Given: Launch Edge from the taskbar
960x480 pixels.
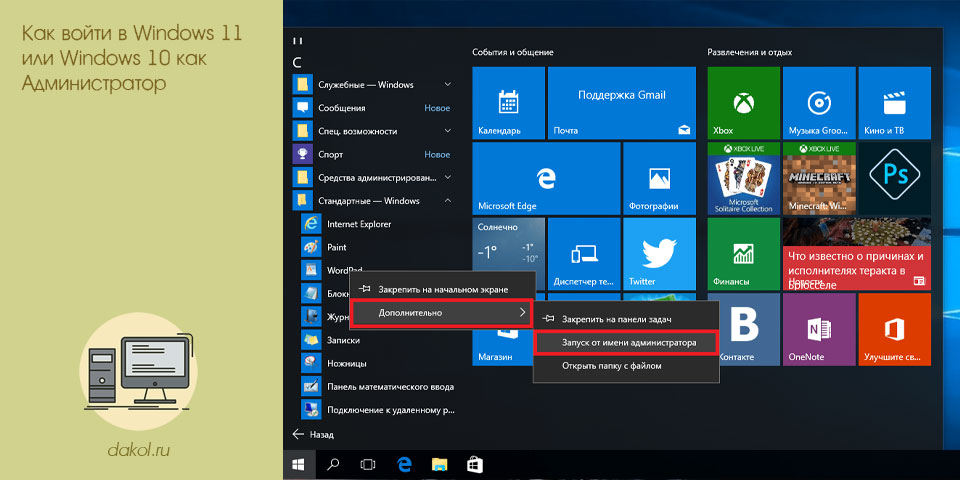Looking at the screenshot, I should (x=404, y=465).
